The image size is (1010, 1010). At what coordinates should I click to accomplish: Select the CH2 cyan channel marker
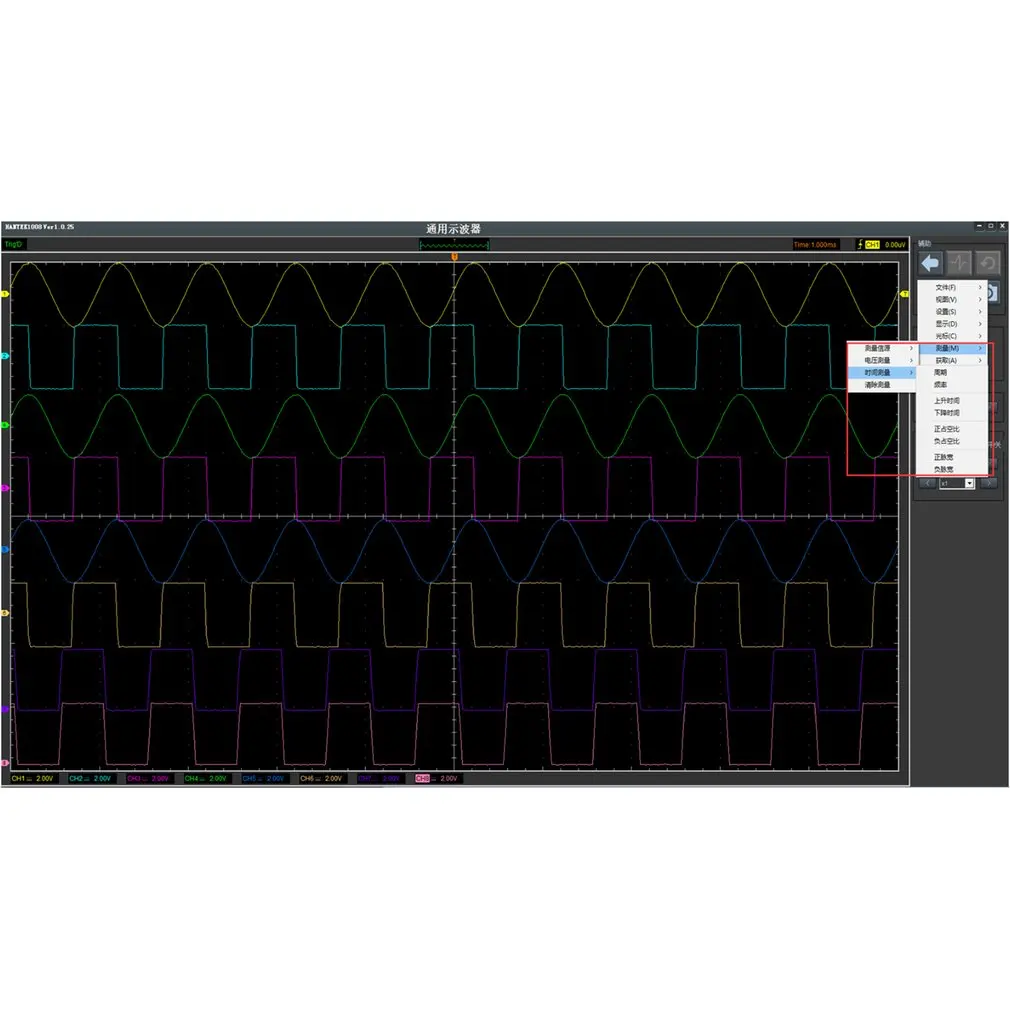[x=5, y=356]
